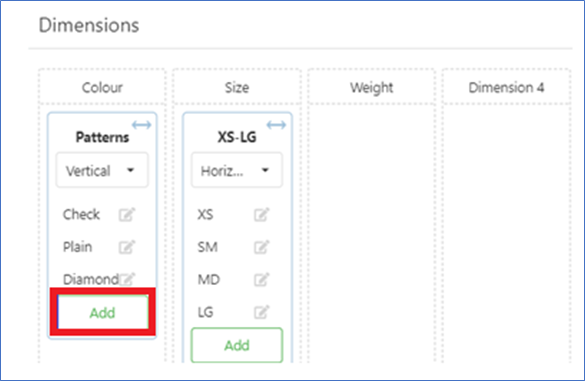Click the move arrow on Patterns card
Viewport: 585px width, 381px height.
point(142,125)
